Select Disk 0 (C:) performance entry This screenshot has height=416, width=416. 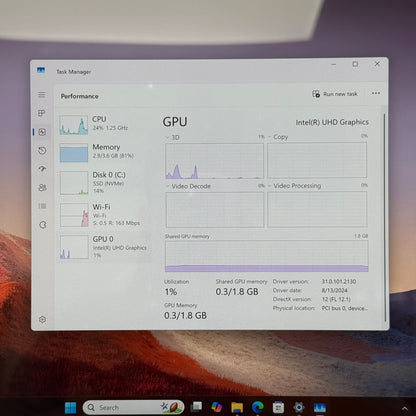point(104,182)
